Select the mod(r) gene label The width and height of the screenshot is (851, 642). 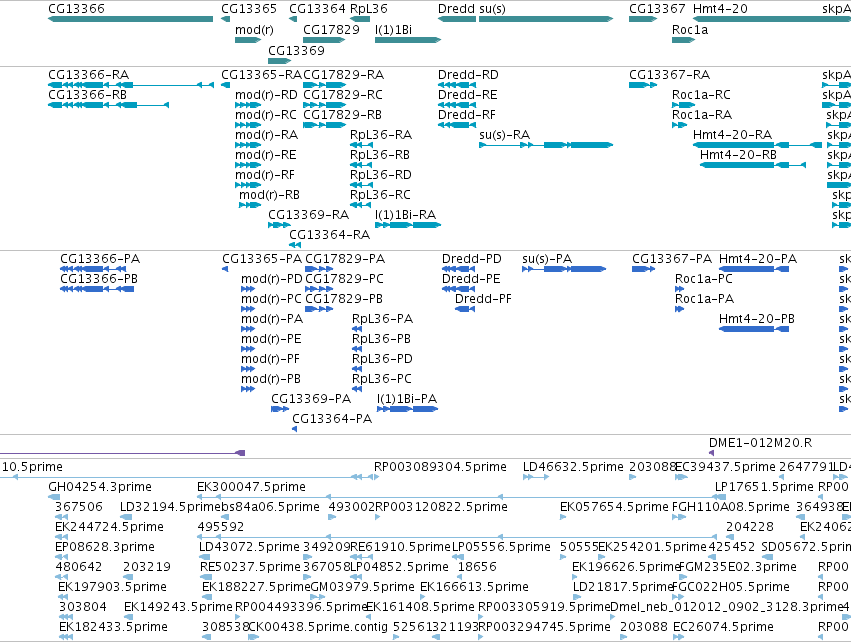point(255,30)
